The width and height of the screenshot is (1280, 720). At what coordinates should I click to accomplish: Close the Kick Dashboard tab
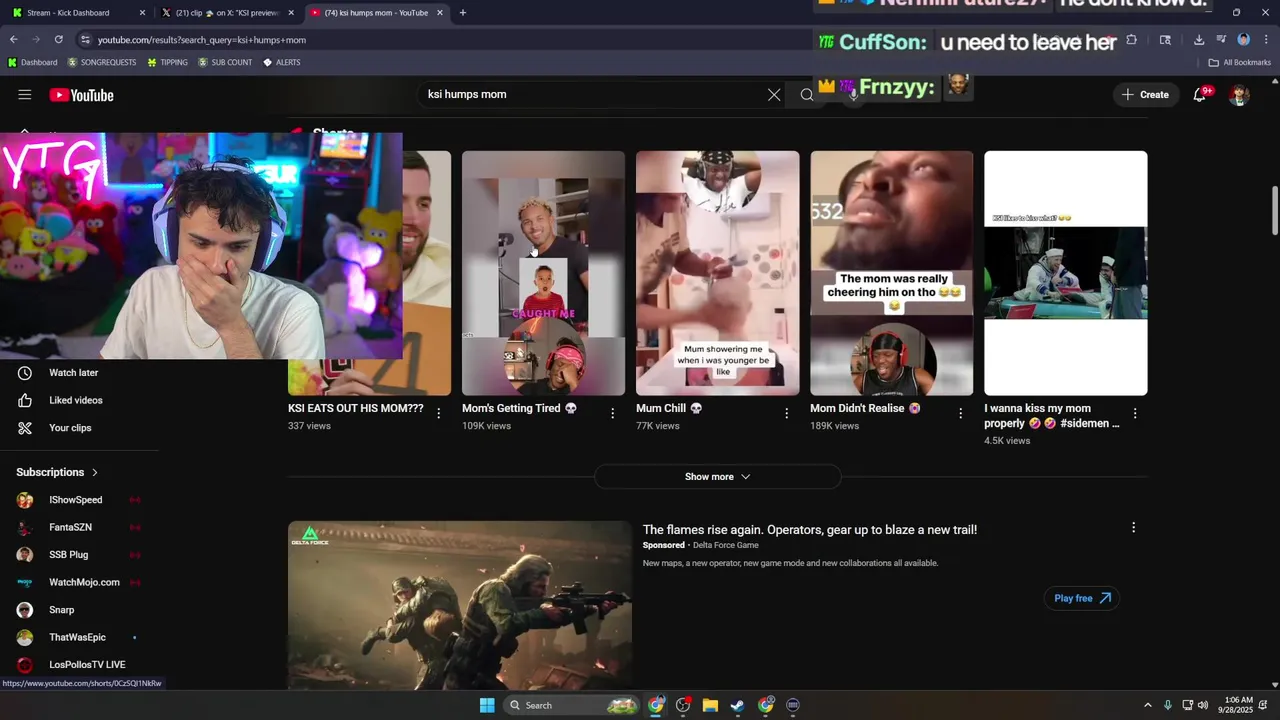point(142,13)
